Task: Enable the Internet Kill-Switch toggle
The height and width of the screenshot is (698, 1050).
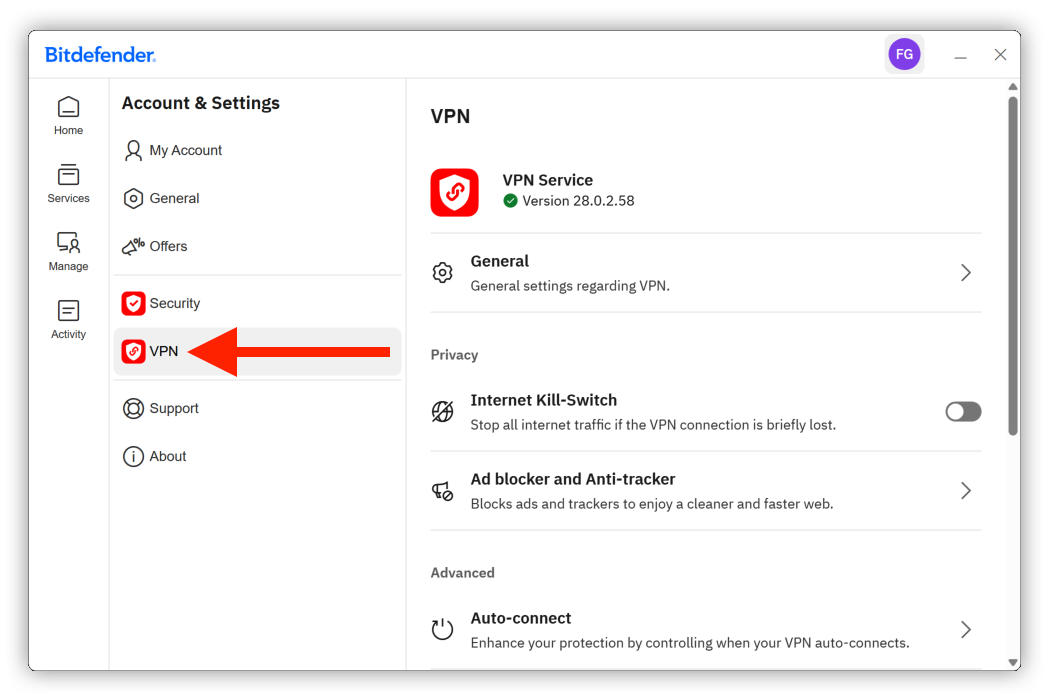Action: pyautogui.click(x=963, y=411)
